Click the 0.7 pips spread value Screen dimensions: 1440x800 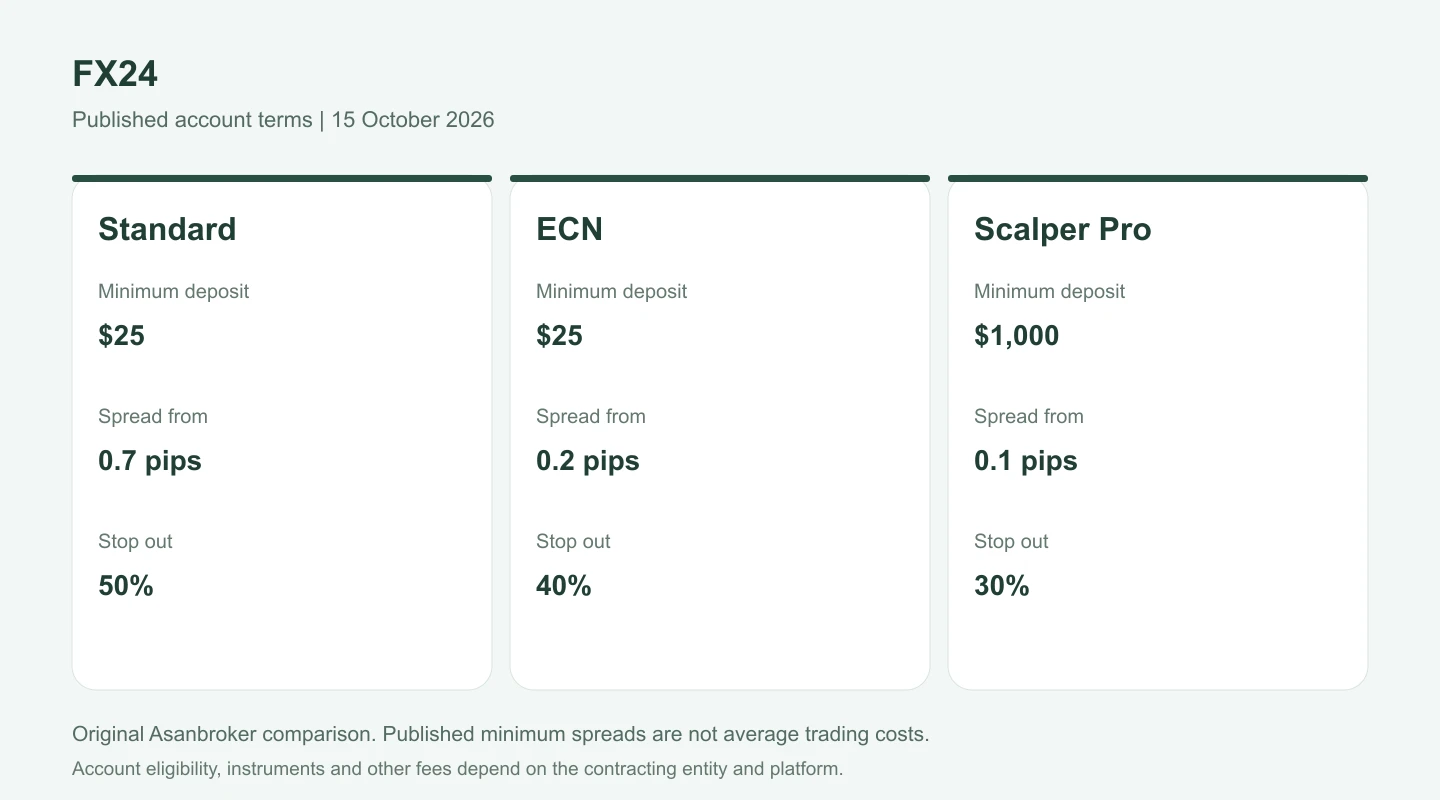150,461
